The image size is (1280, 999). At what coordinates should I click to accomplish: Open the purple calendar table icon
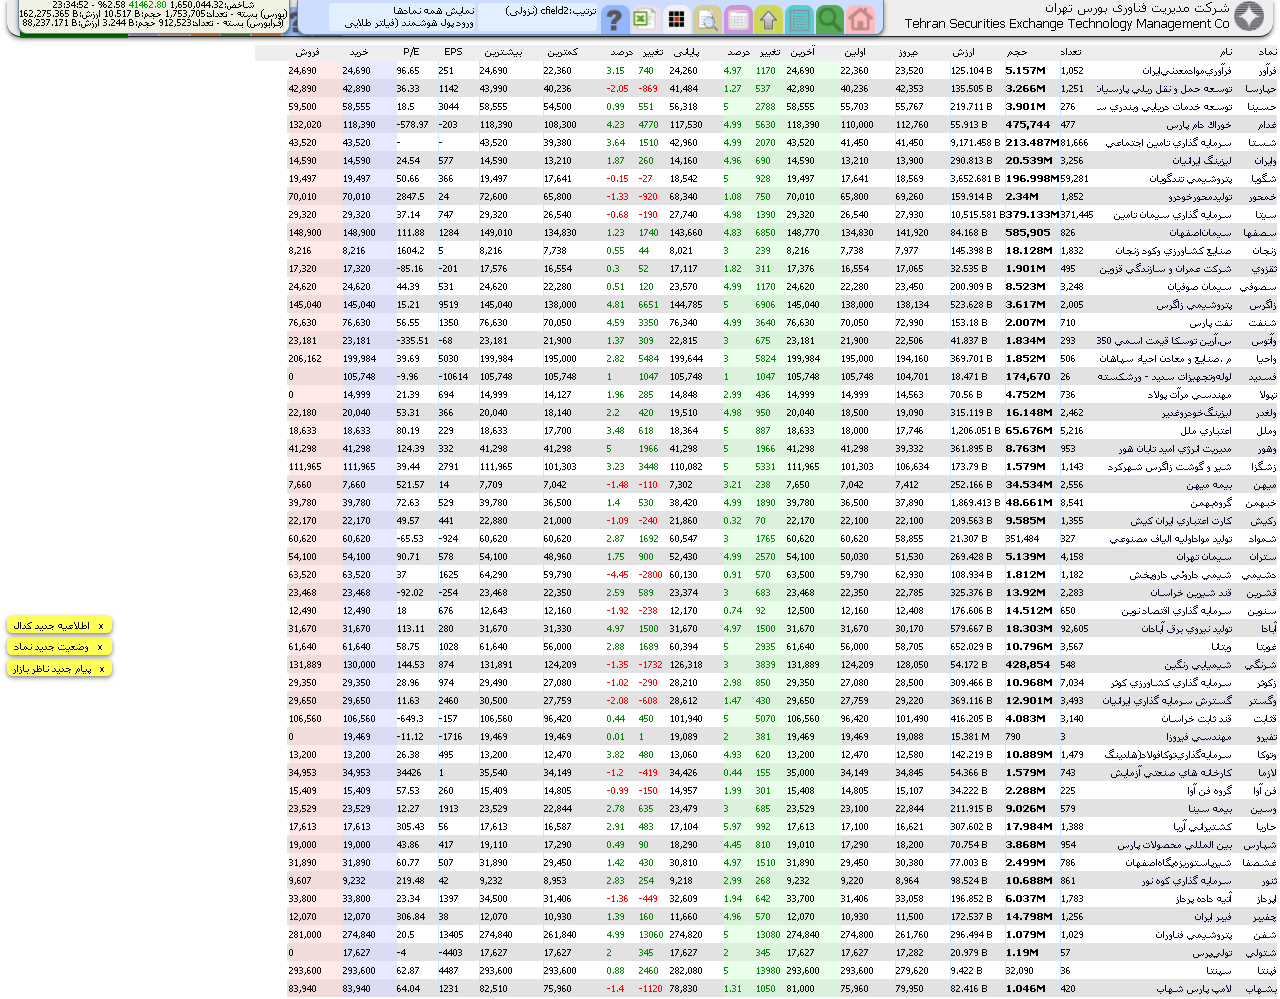coord(738,19)
